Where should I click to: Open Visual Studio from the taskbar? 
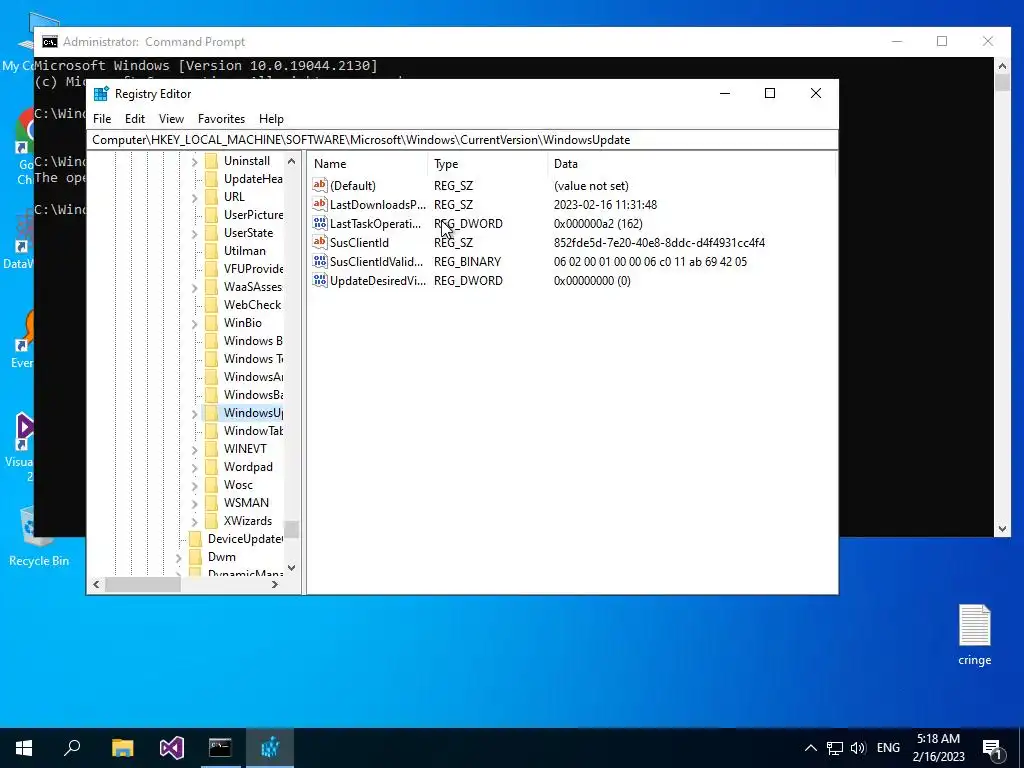[172, 748]
